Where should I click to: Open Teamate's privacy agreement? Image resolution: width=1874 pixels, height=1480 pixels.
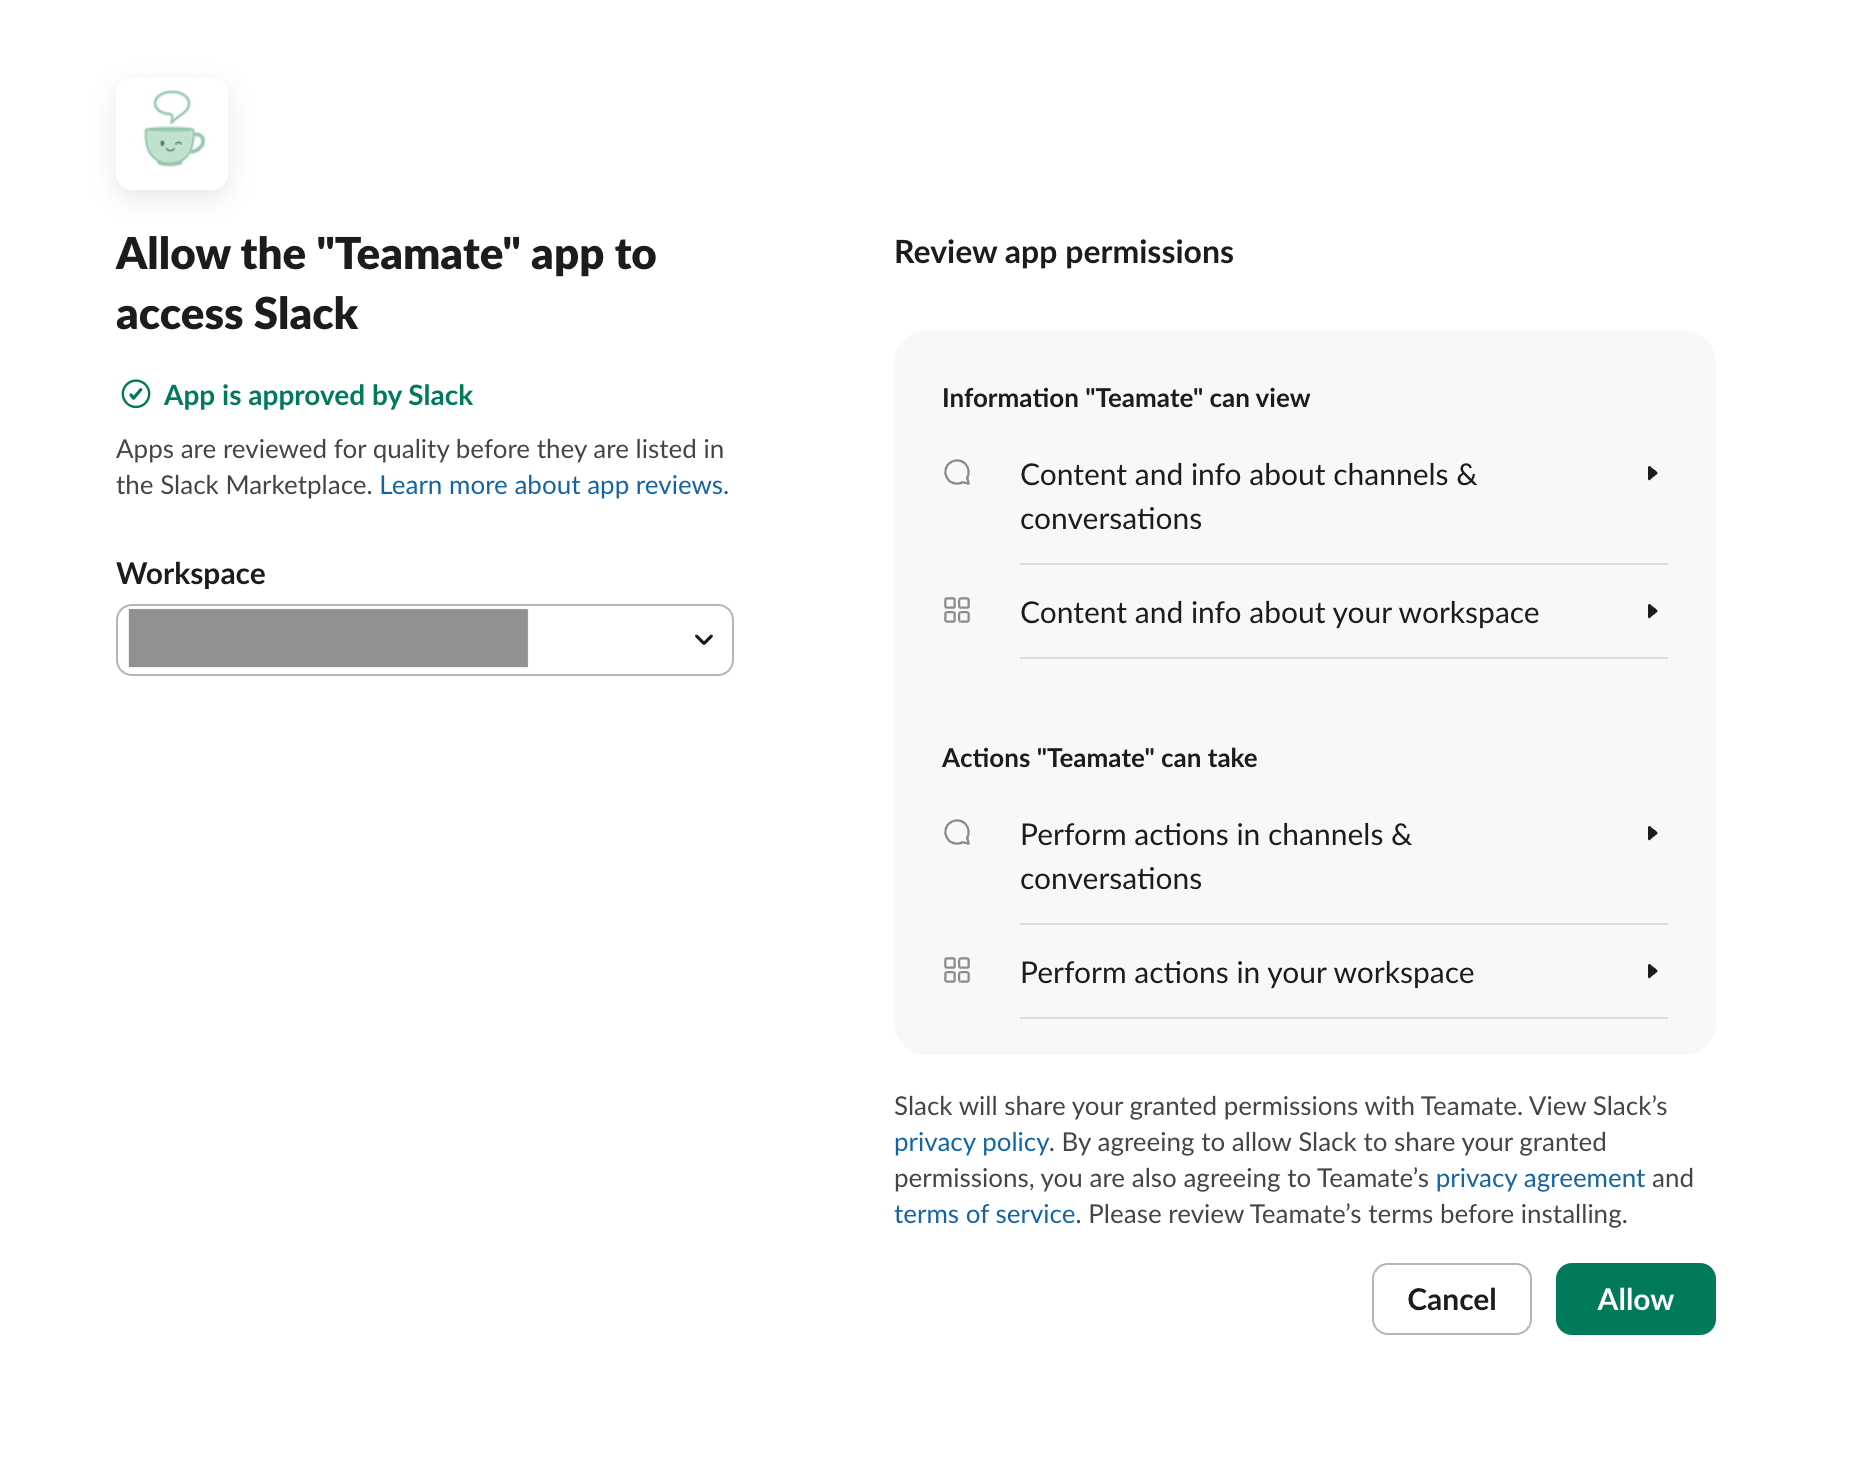pyautogui.click(x=1538, y=1178)
